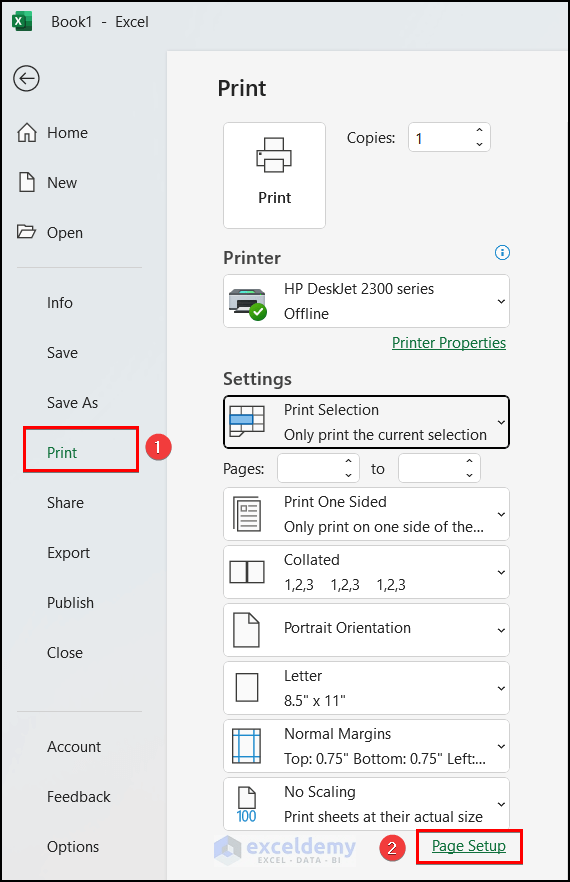Click the printer icon on the Print button
The image size is (570, 882).
click(274, 155)
